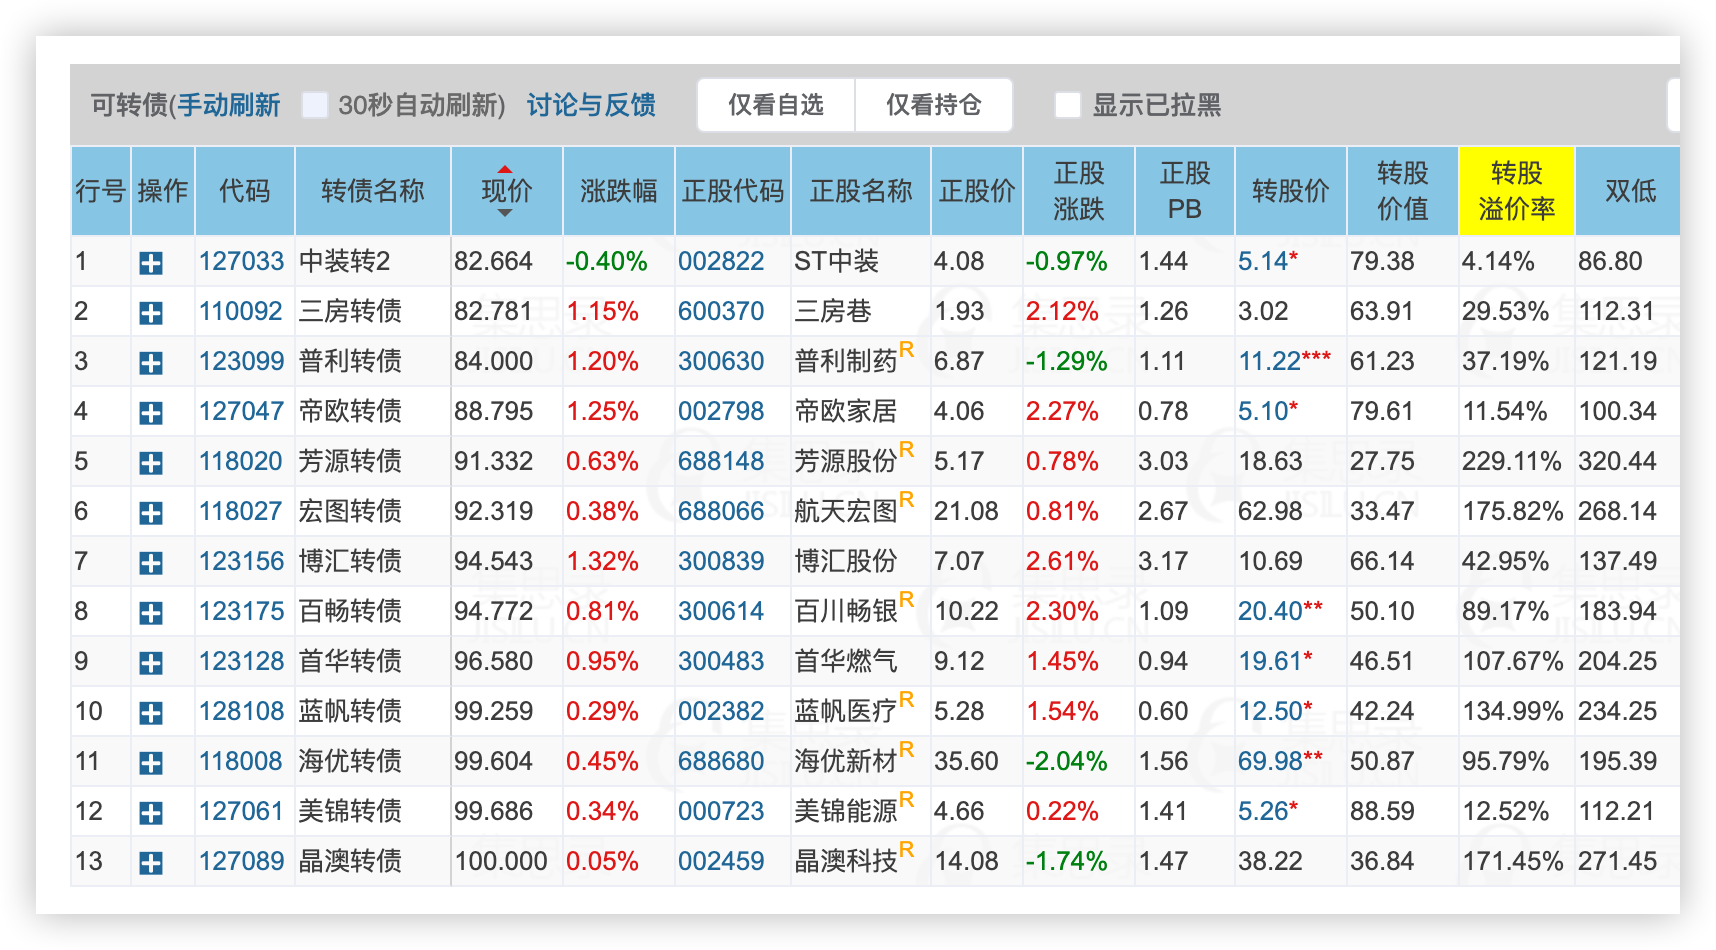Click the 双低 value 86.80

1610,262
